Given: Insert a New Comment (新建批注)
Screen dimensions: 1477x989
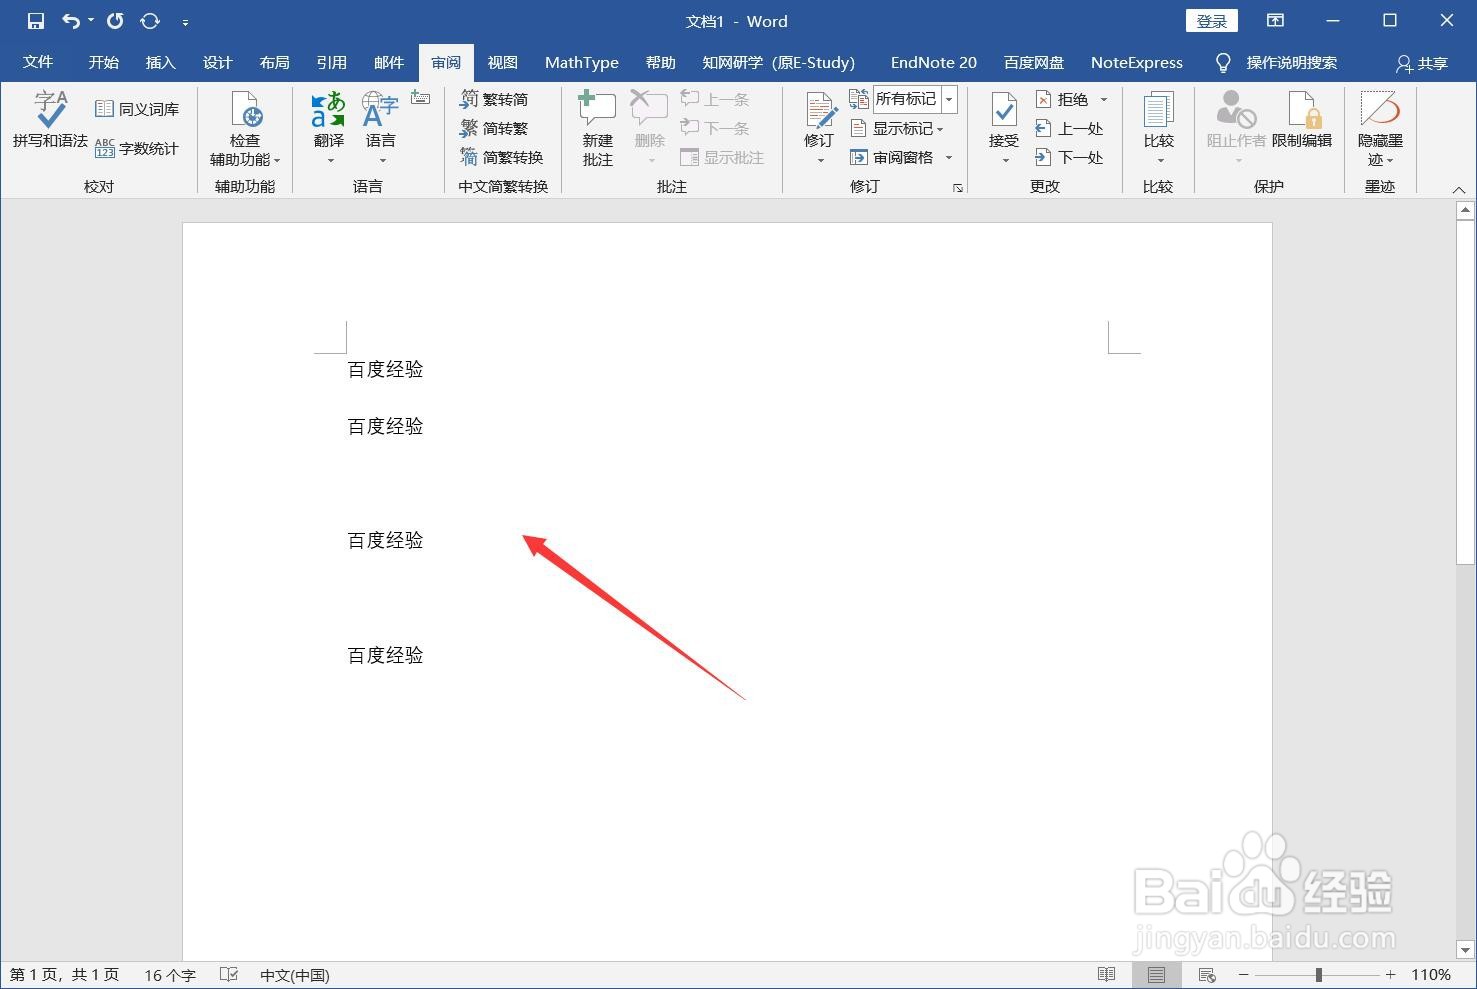Looking at the screenshot, I should pyautogui.click(x=598, y=129).
